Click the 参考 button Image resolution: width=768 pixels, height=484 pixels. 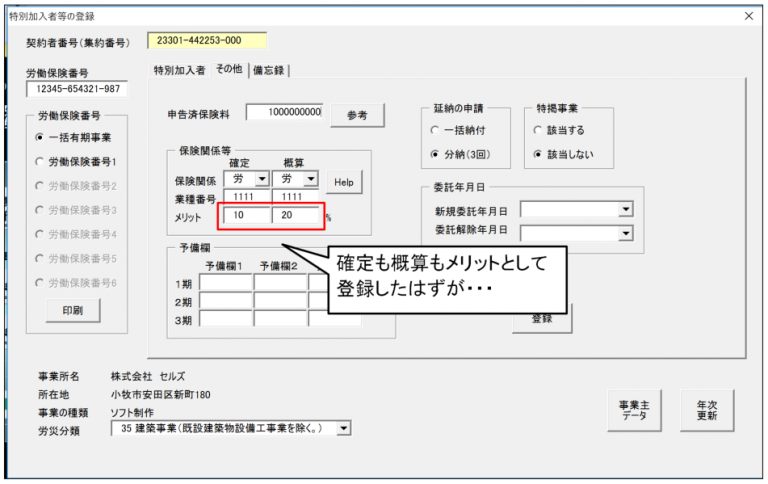357,116
